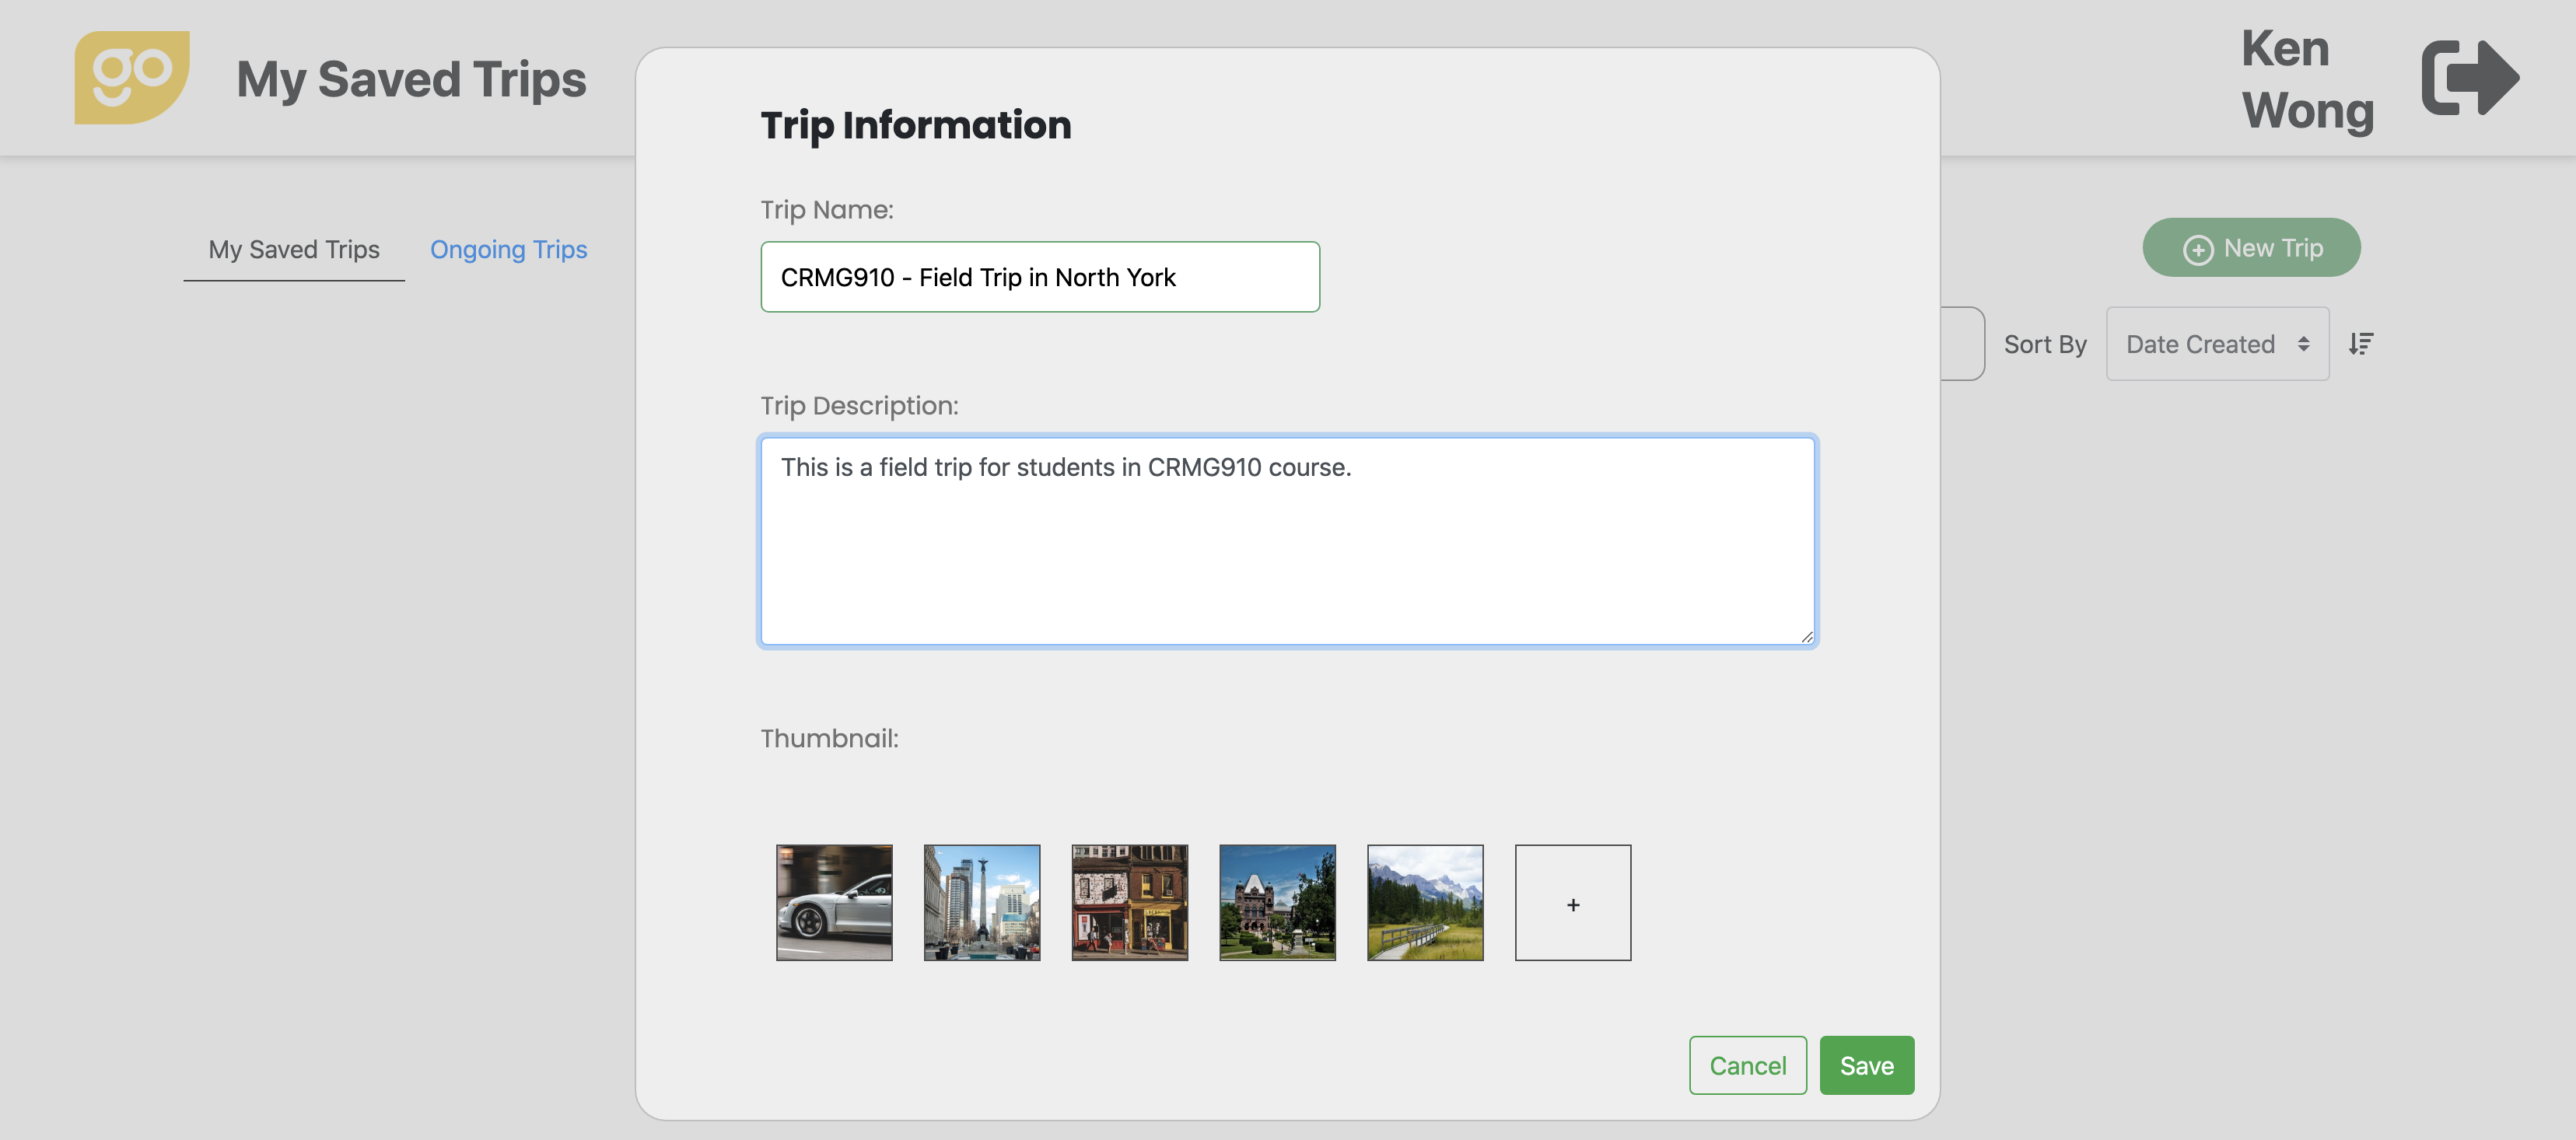Image resolution: width=2576 pixels, height=1140 pixels.
Task: Click the Trip Description: label
Action: click(859, 406)
